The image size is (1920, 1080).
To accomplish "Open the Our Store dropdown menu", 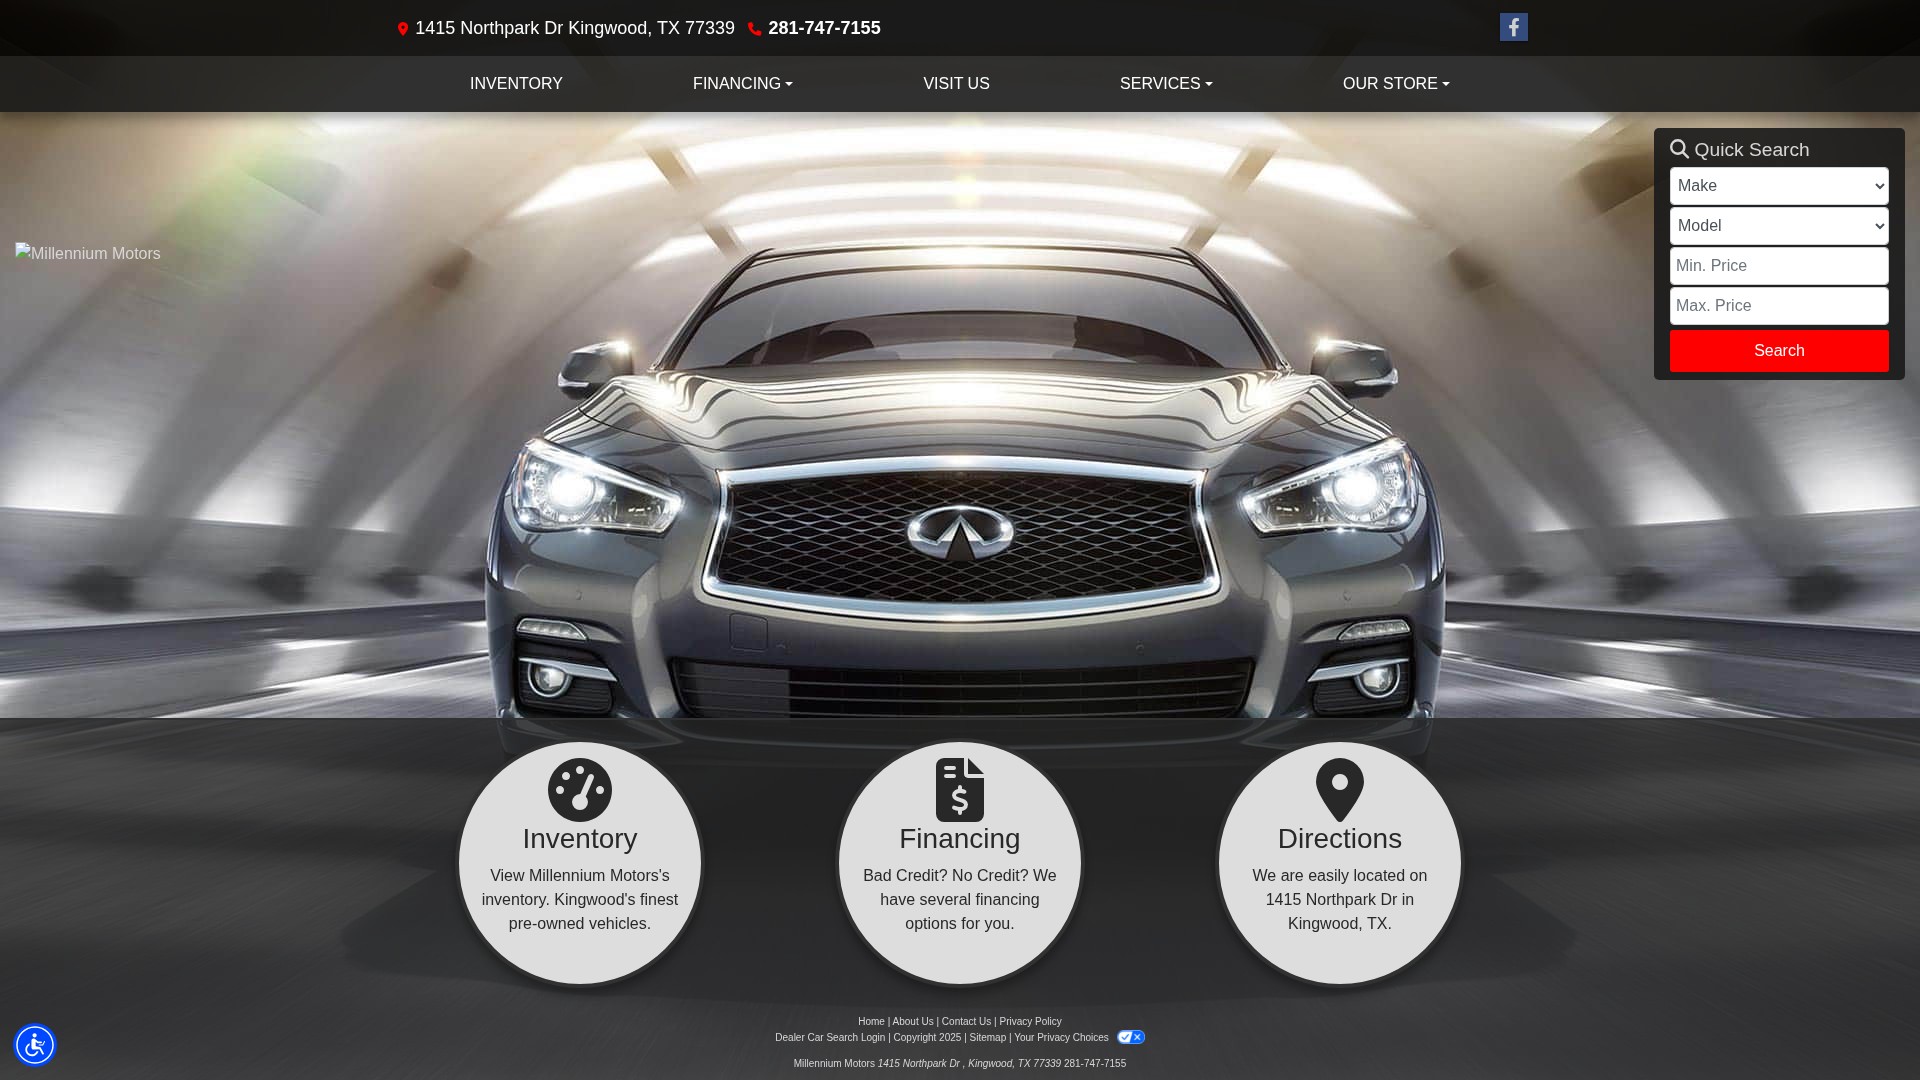I will 1396,84.
